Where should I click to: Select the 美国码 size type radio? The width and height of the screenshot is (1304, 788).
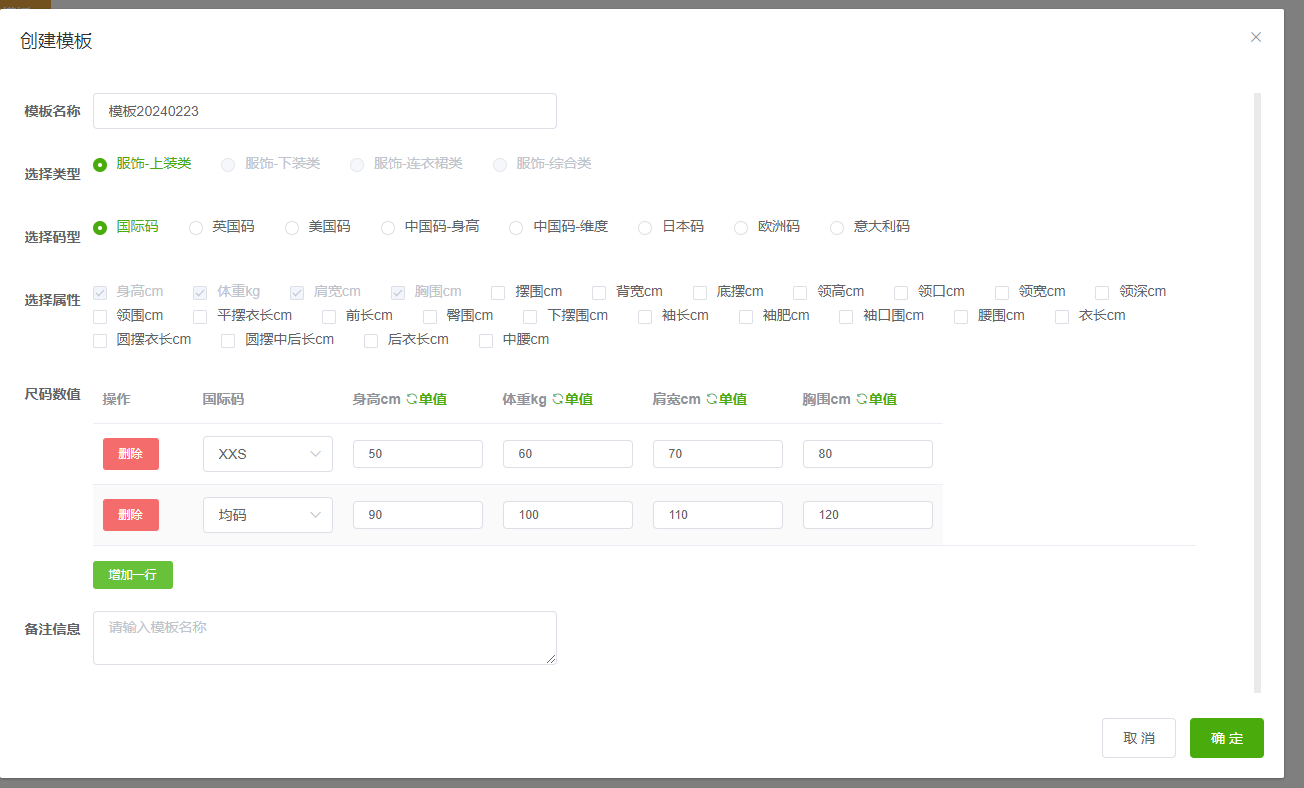[x=292, y=228]
